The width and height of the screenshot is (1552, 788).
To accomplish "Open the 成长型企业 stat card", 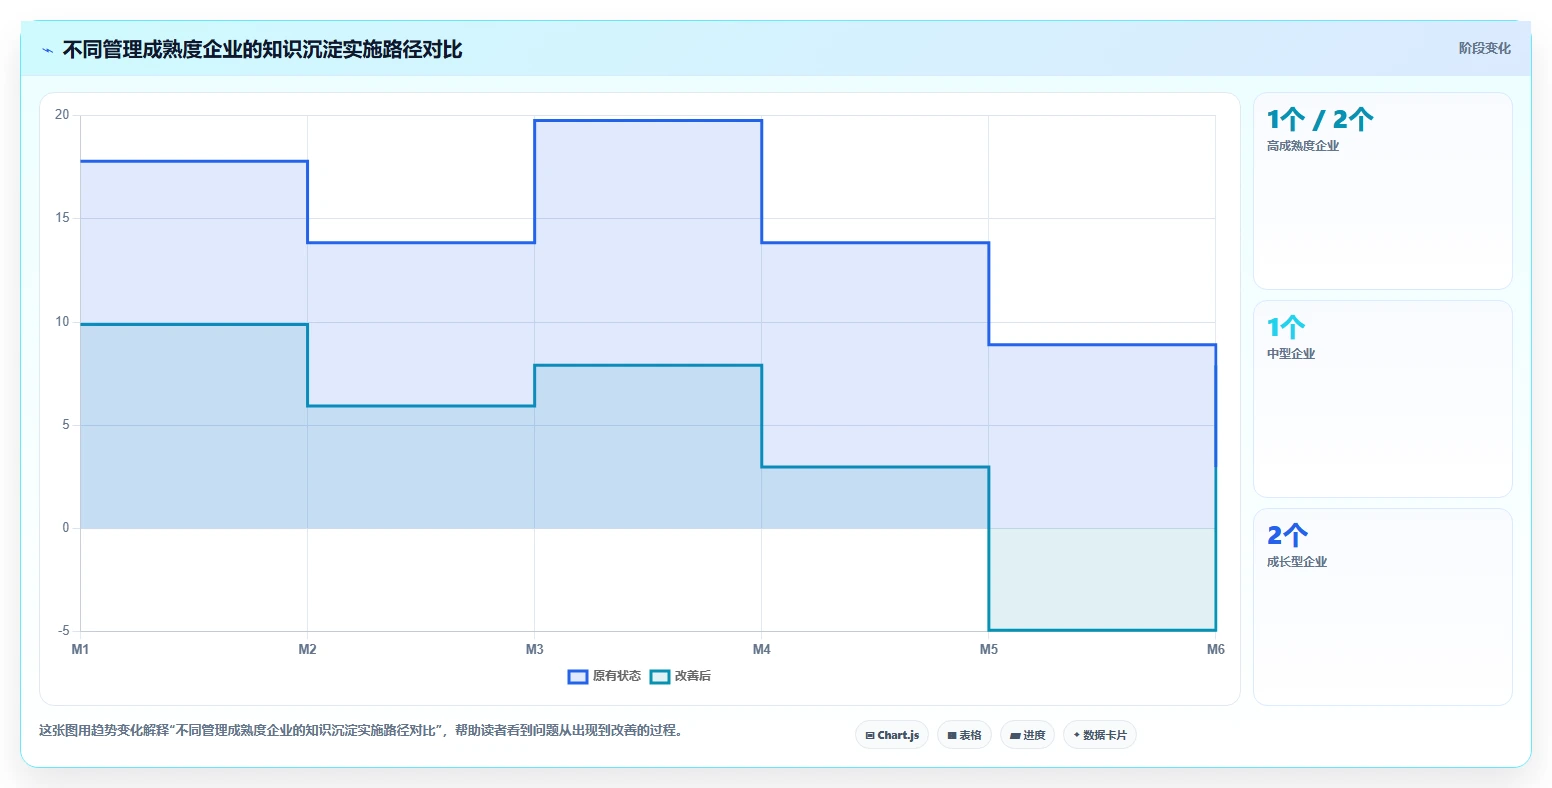I will click(x=1383, y=607).
